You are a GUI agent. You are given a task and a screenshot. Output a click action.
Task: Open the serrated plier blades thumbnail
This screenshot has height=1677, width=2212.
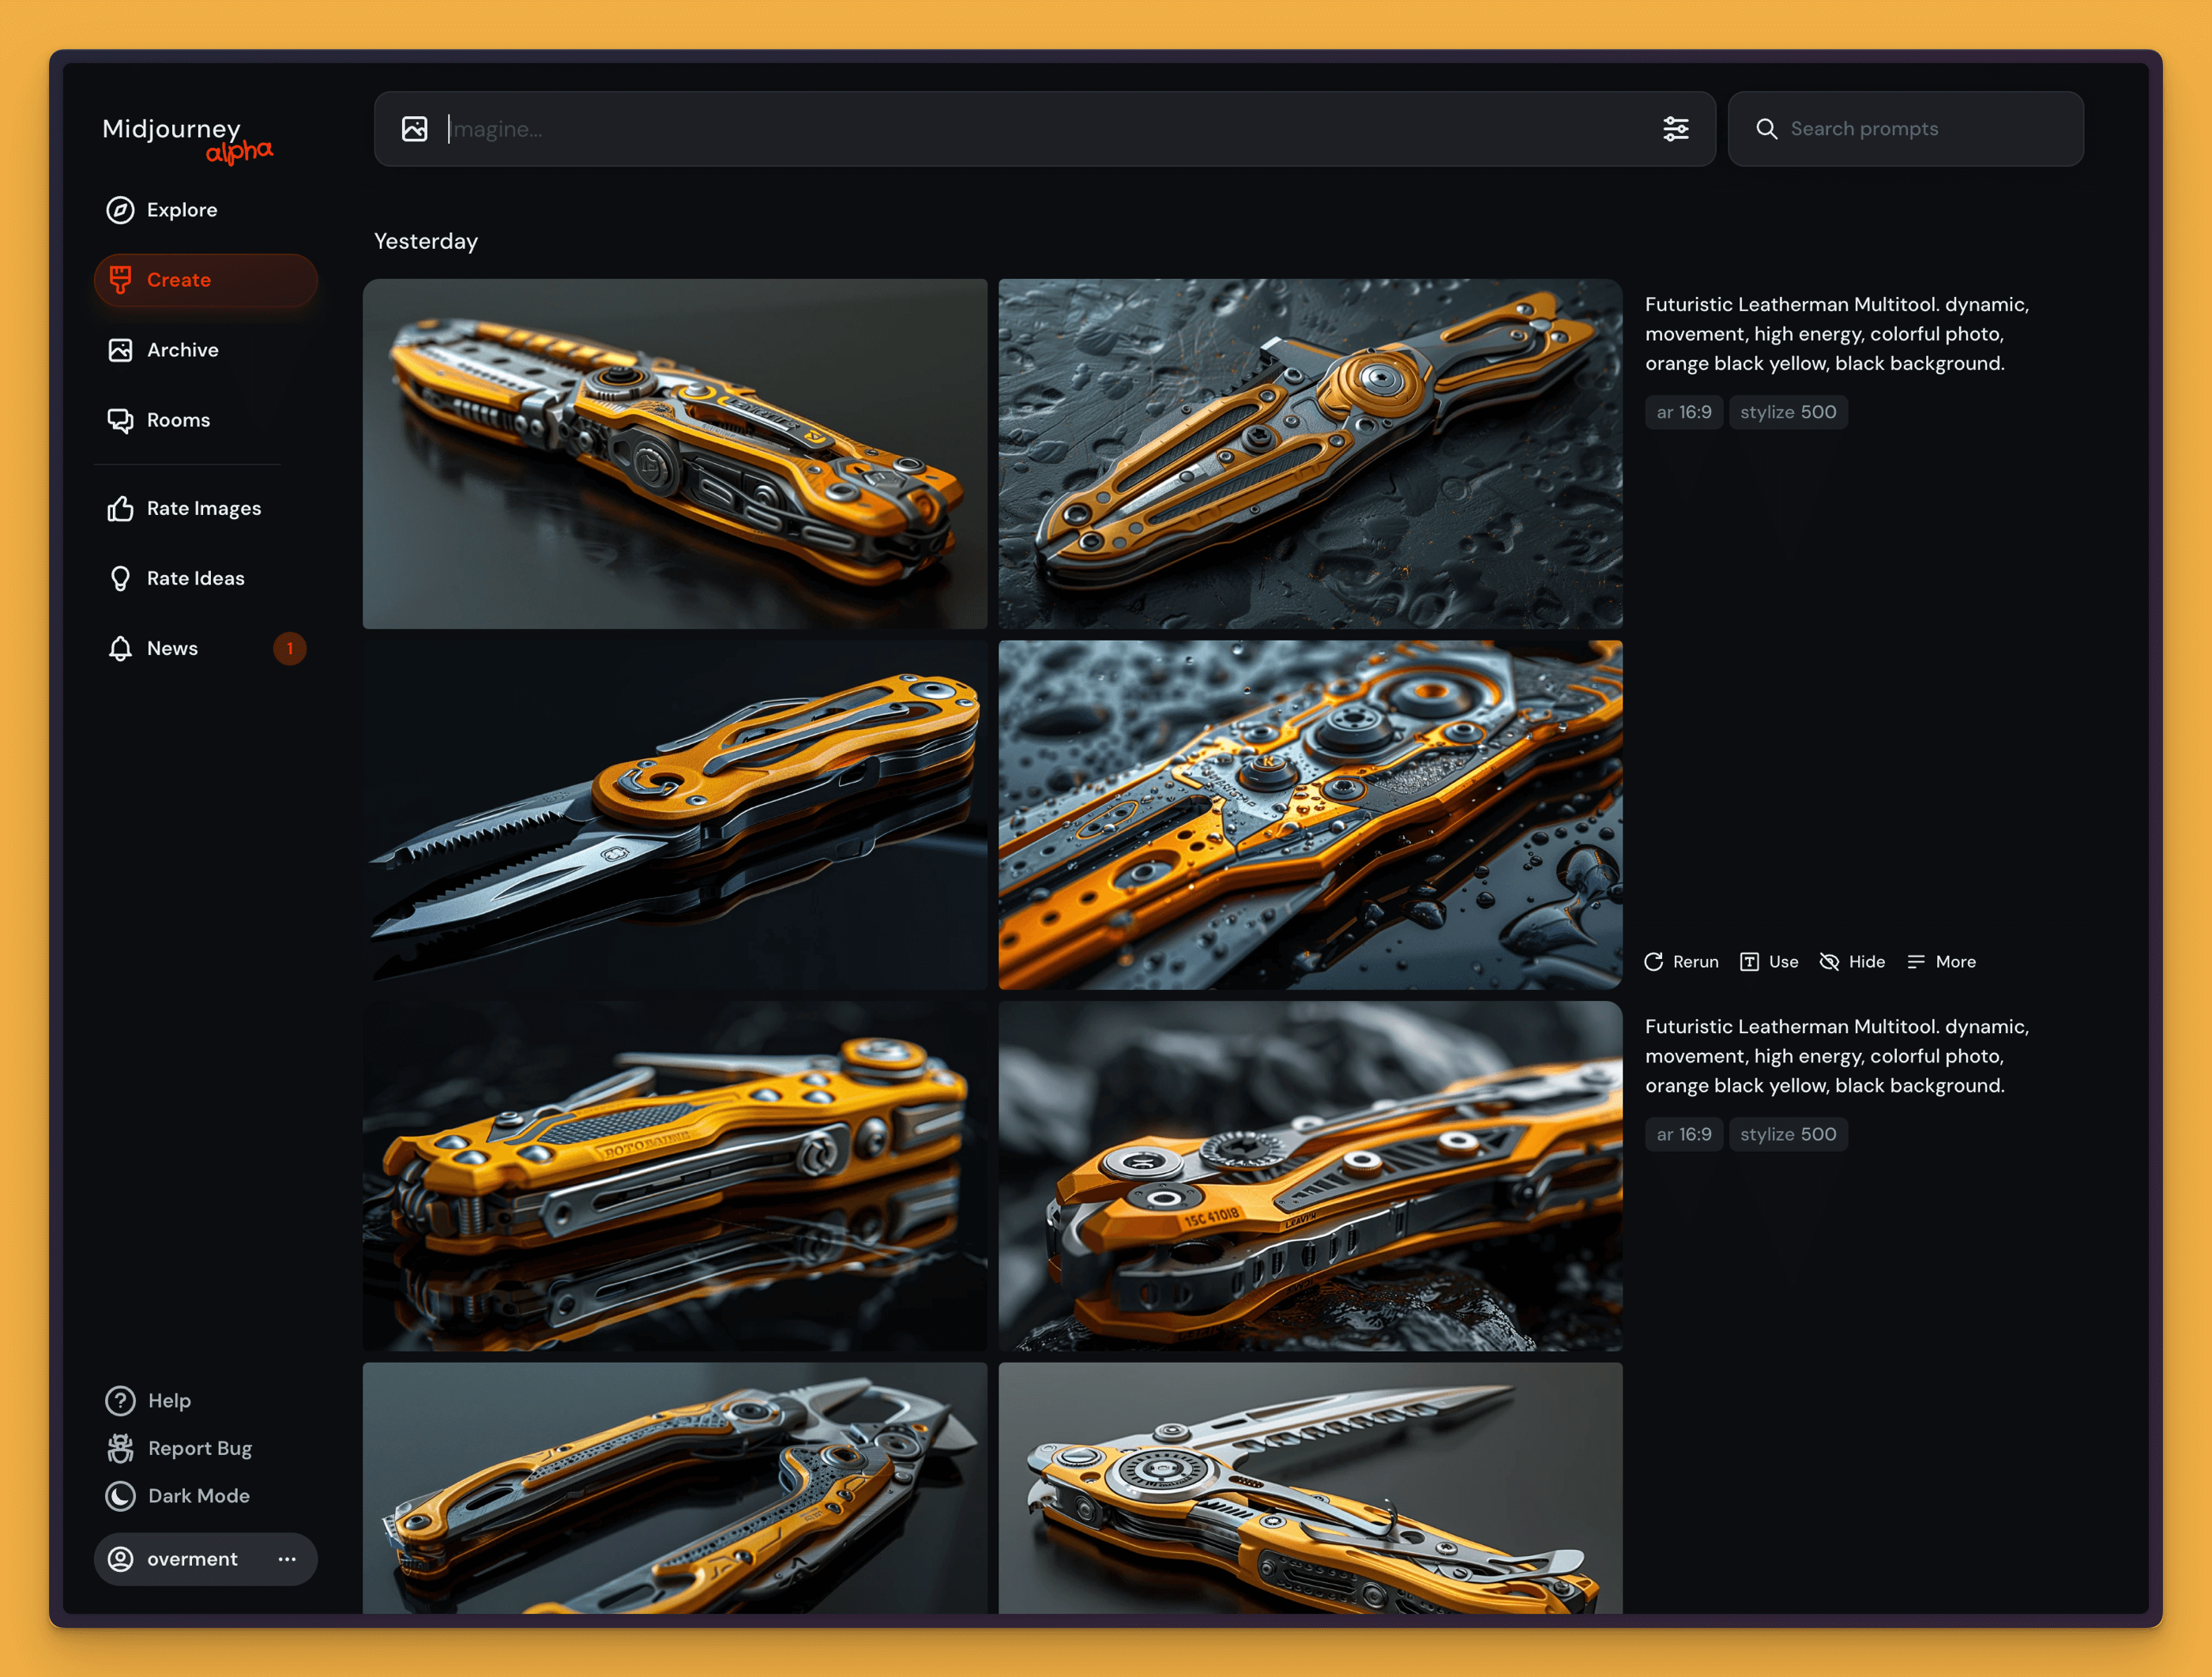coord(674,814)
